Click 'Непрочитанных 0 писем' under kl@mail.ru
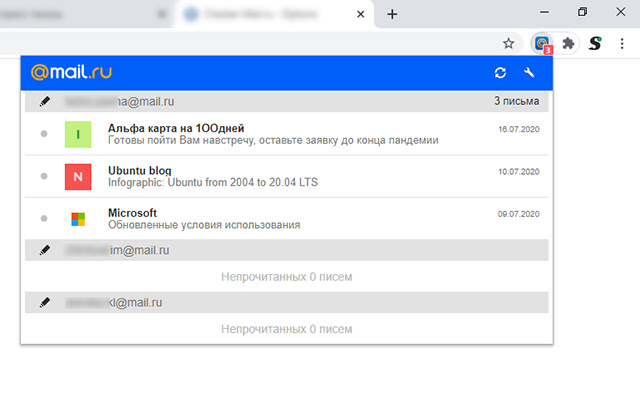 click(x=287, y=329)
